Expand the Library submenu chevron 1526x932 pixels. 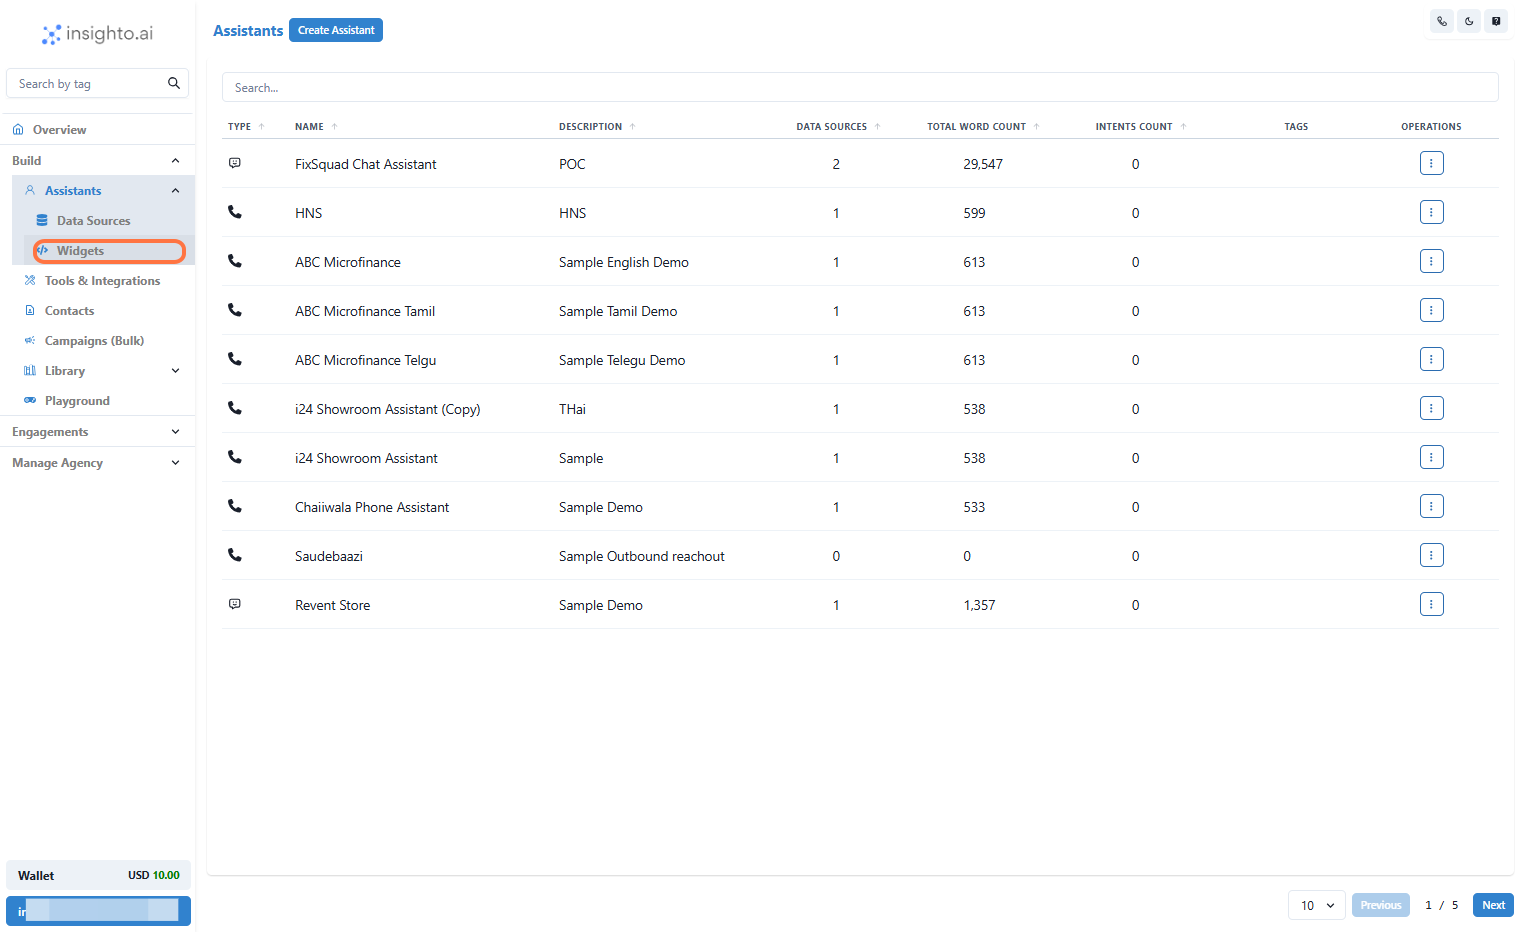click(x=176, y=371)
